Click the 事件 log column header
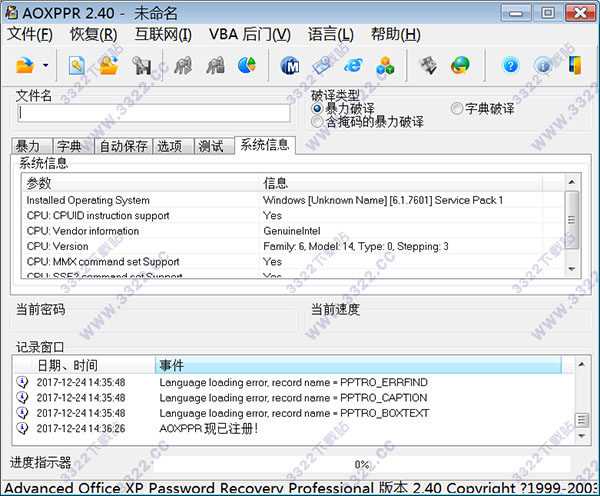Image resolution: width=600 pixels, height=496 pixels. tap(358, 365)
